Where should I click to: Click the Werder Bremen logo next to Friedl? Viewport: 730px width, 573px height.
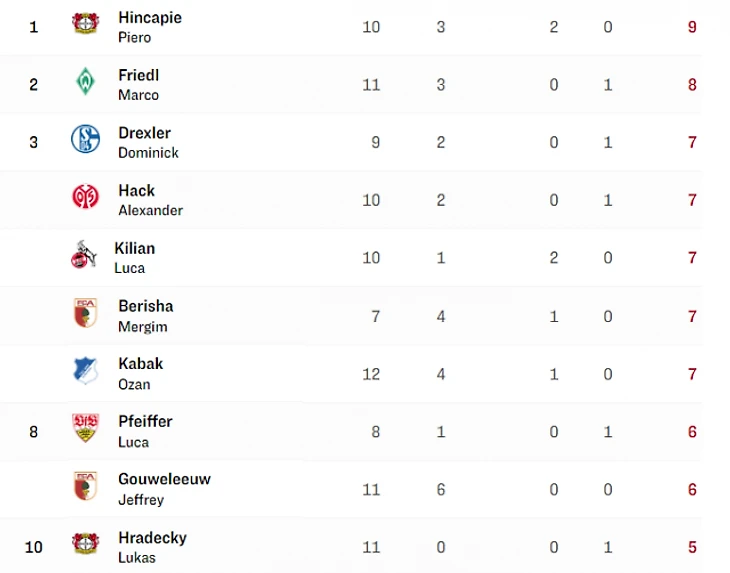[86, 81]
